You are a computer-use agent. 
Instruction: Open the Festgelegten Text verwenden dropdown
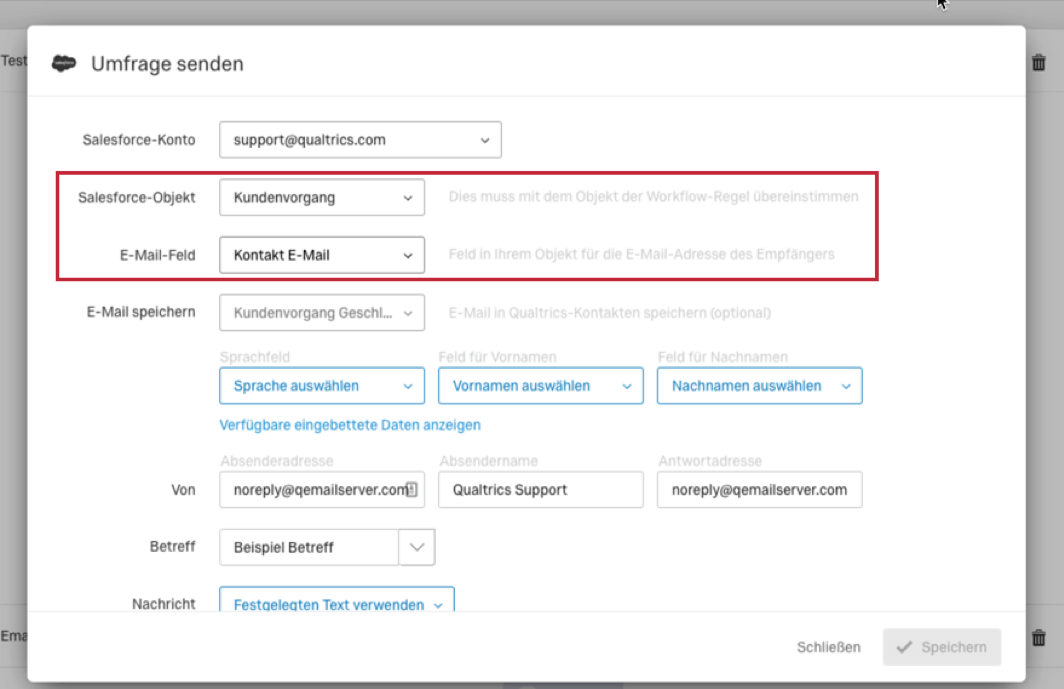click(337, 600)
